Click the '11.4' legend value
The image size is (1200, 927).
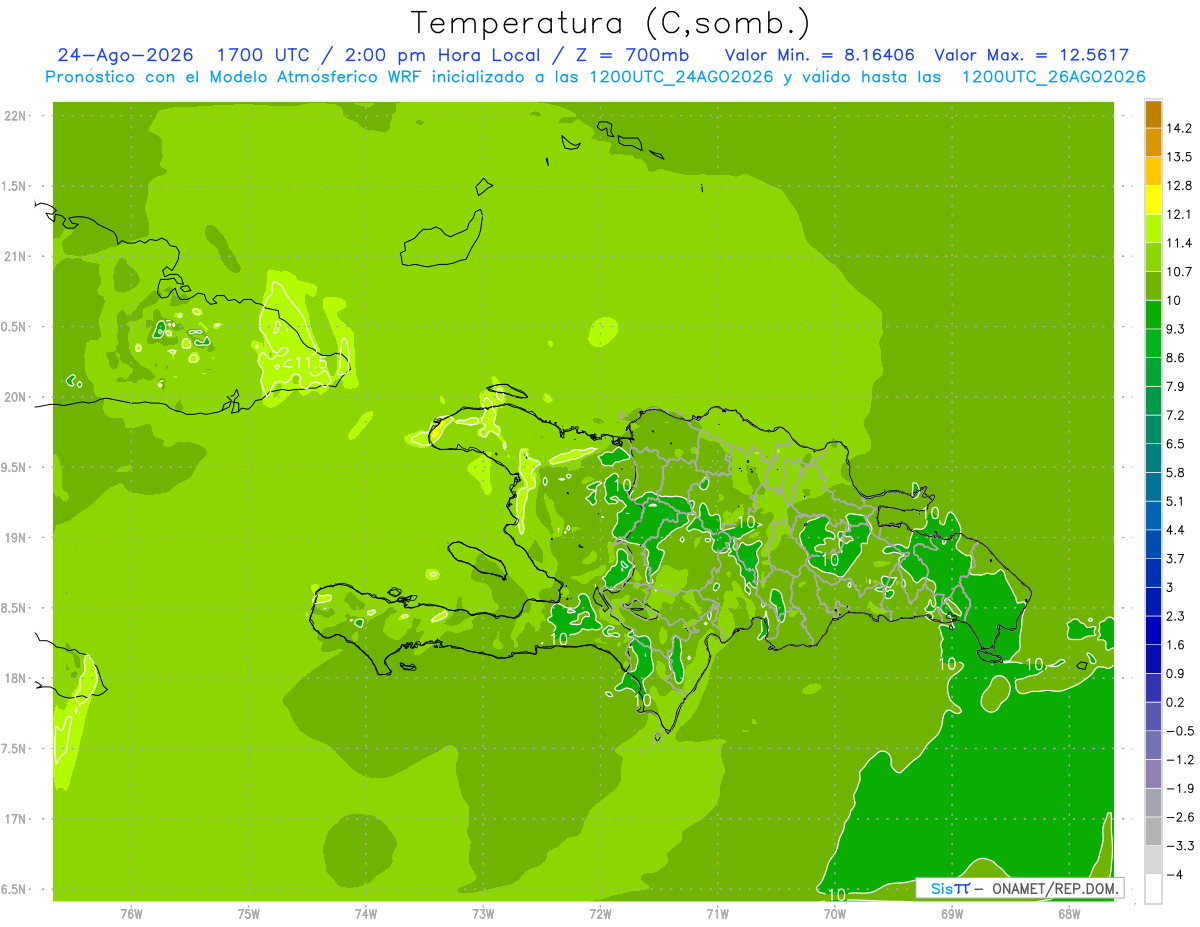click(x=1179, y=243)
